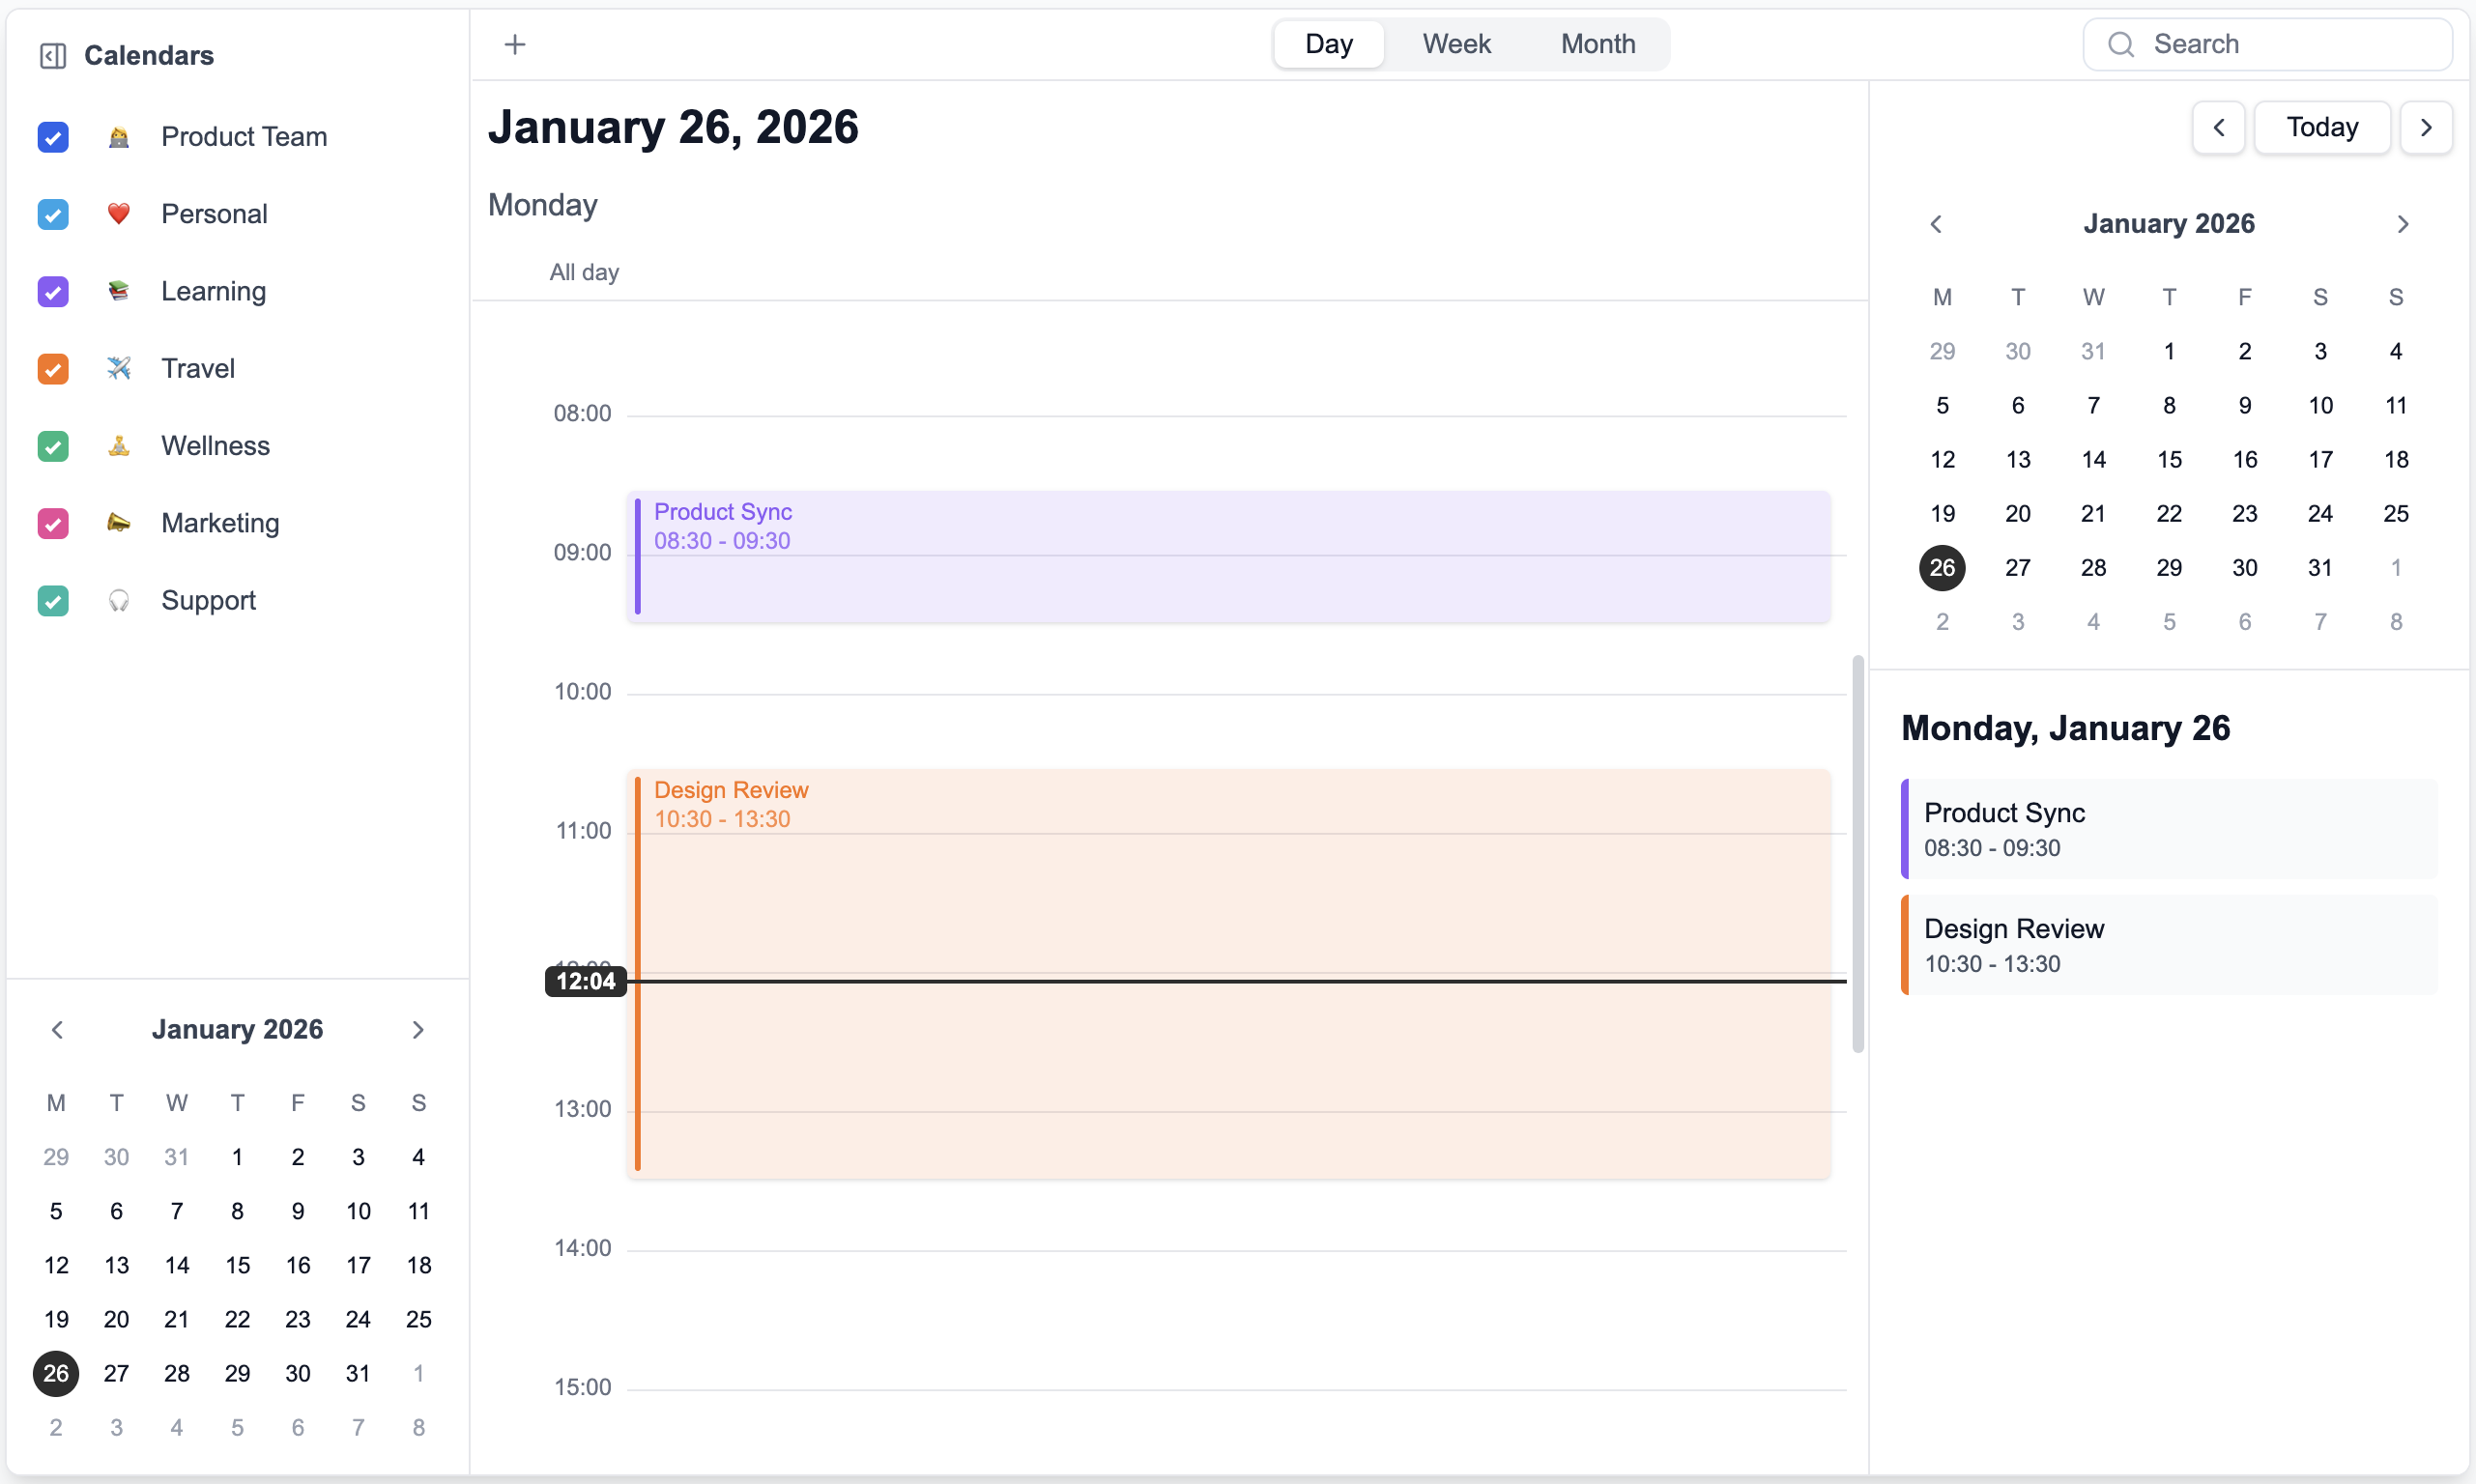
Task: Click the heart icon next to Personal
Action: tap(118, 214)
